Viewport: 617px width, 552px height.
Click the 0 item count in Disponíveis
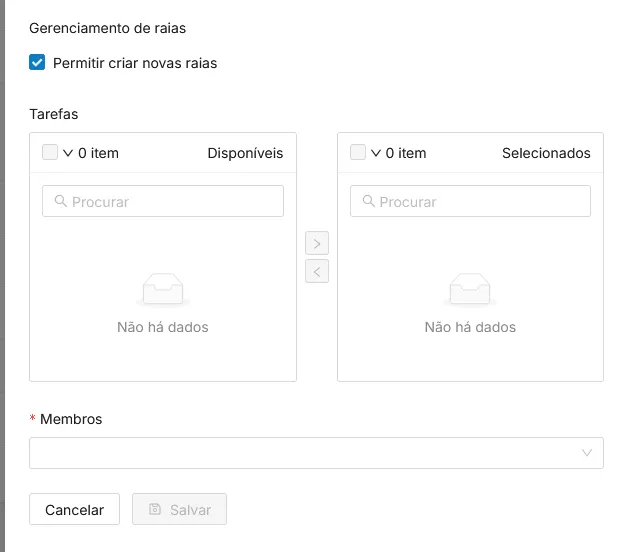pos(98,153)
